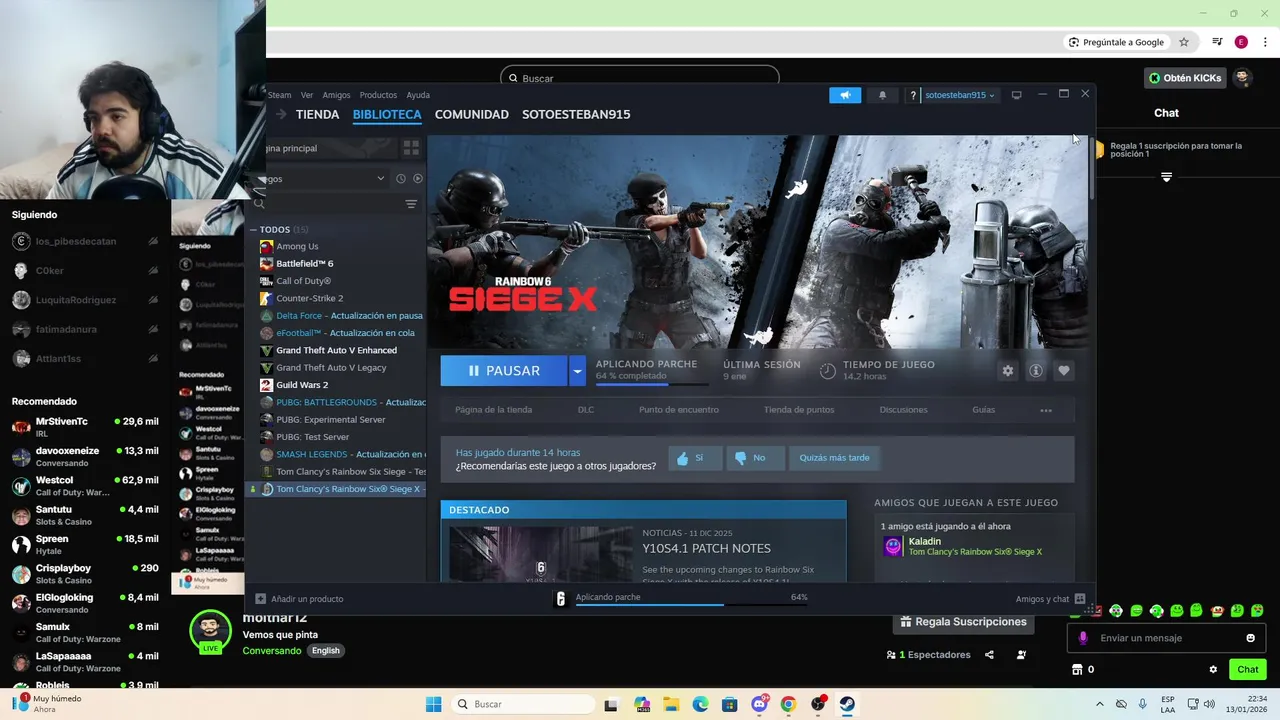Open Ver menu
This screenshot has height=720, width=1280.
(x=307, y=95)
